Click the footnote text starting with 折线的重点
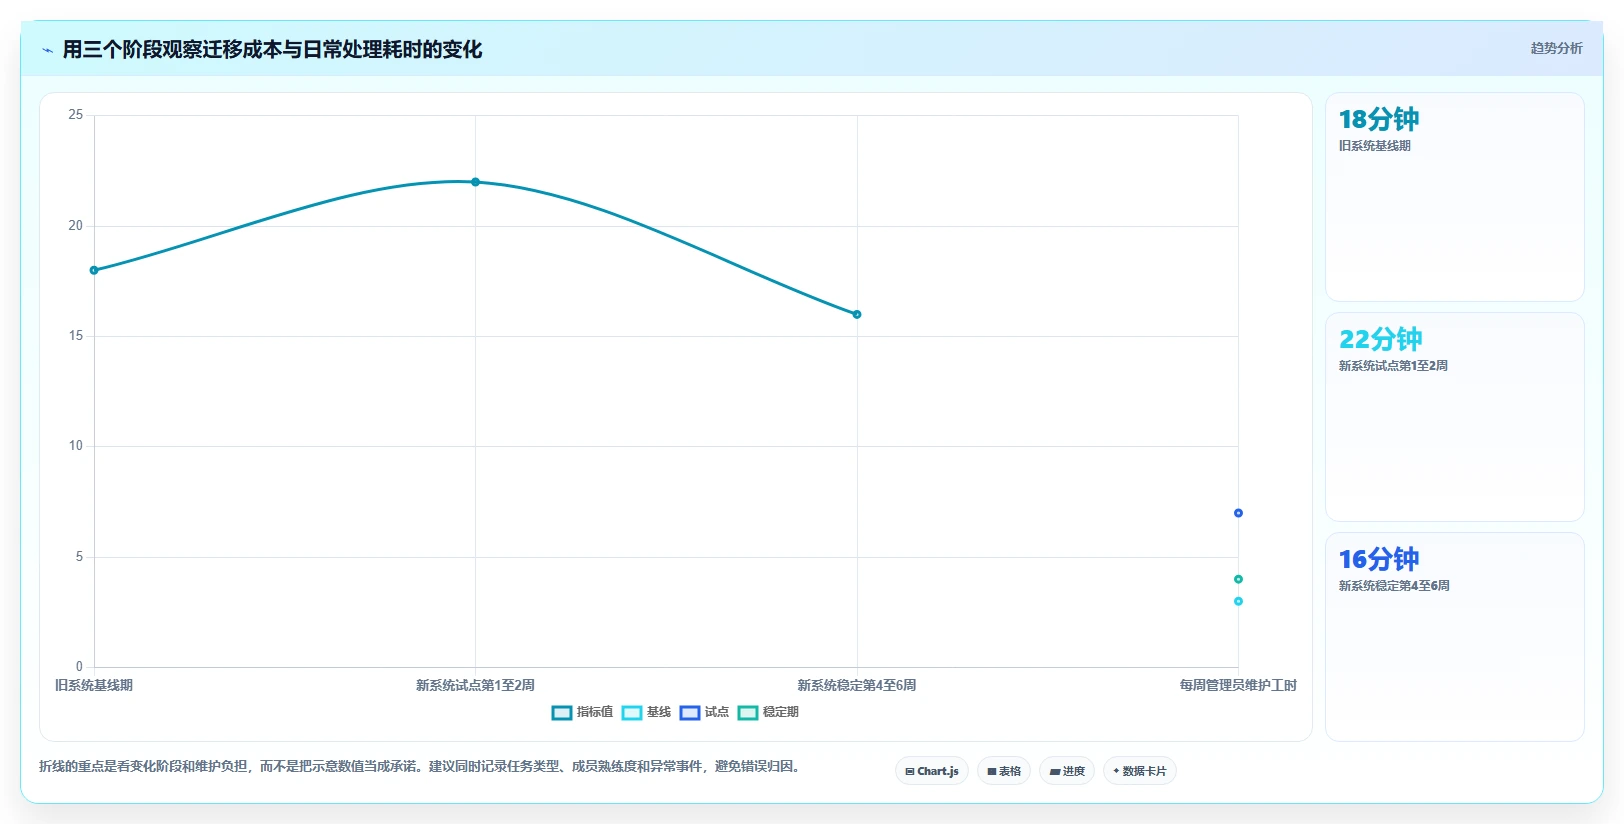Image resolution: width=1624 pixels, height=824 pixels. click(421, 767)
